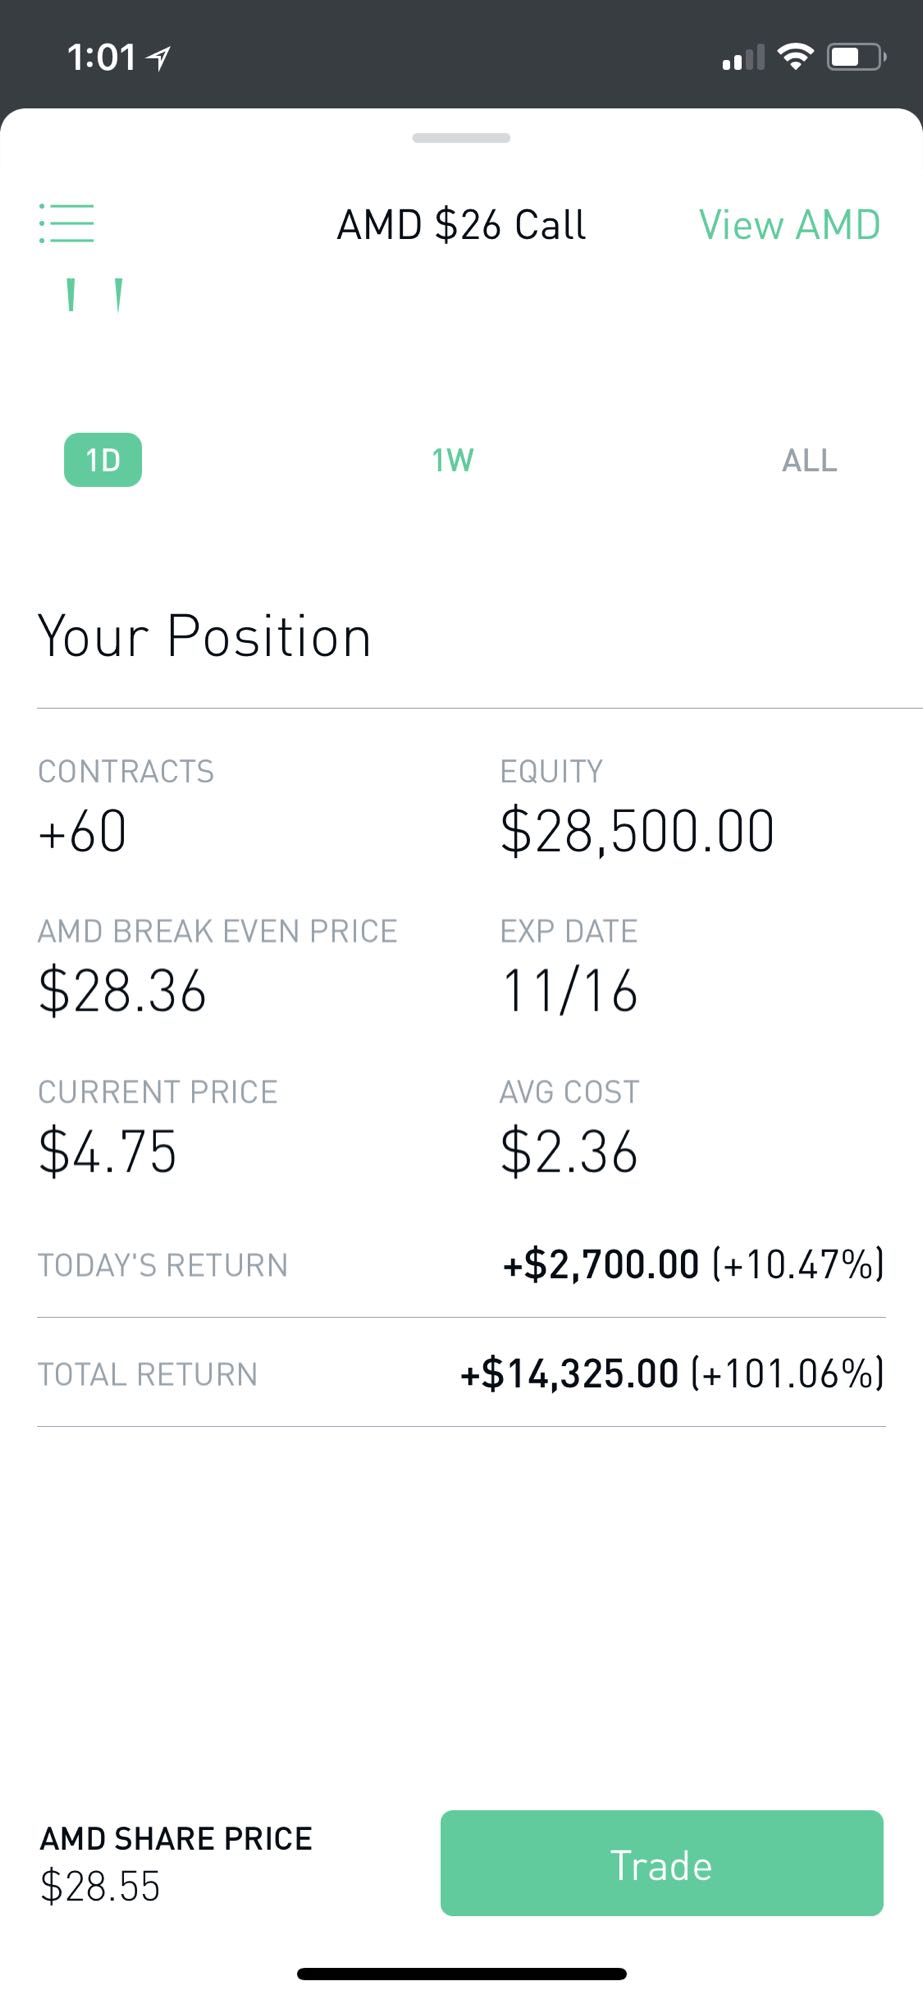Tap the AMD Share Price $28.55

100,1887
